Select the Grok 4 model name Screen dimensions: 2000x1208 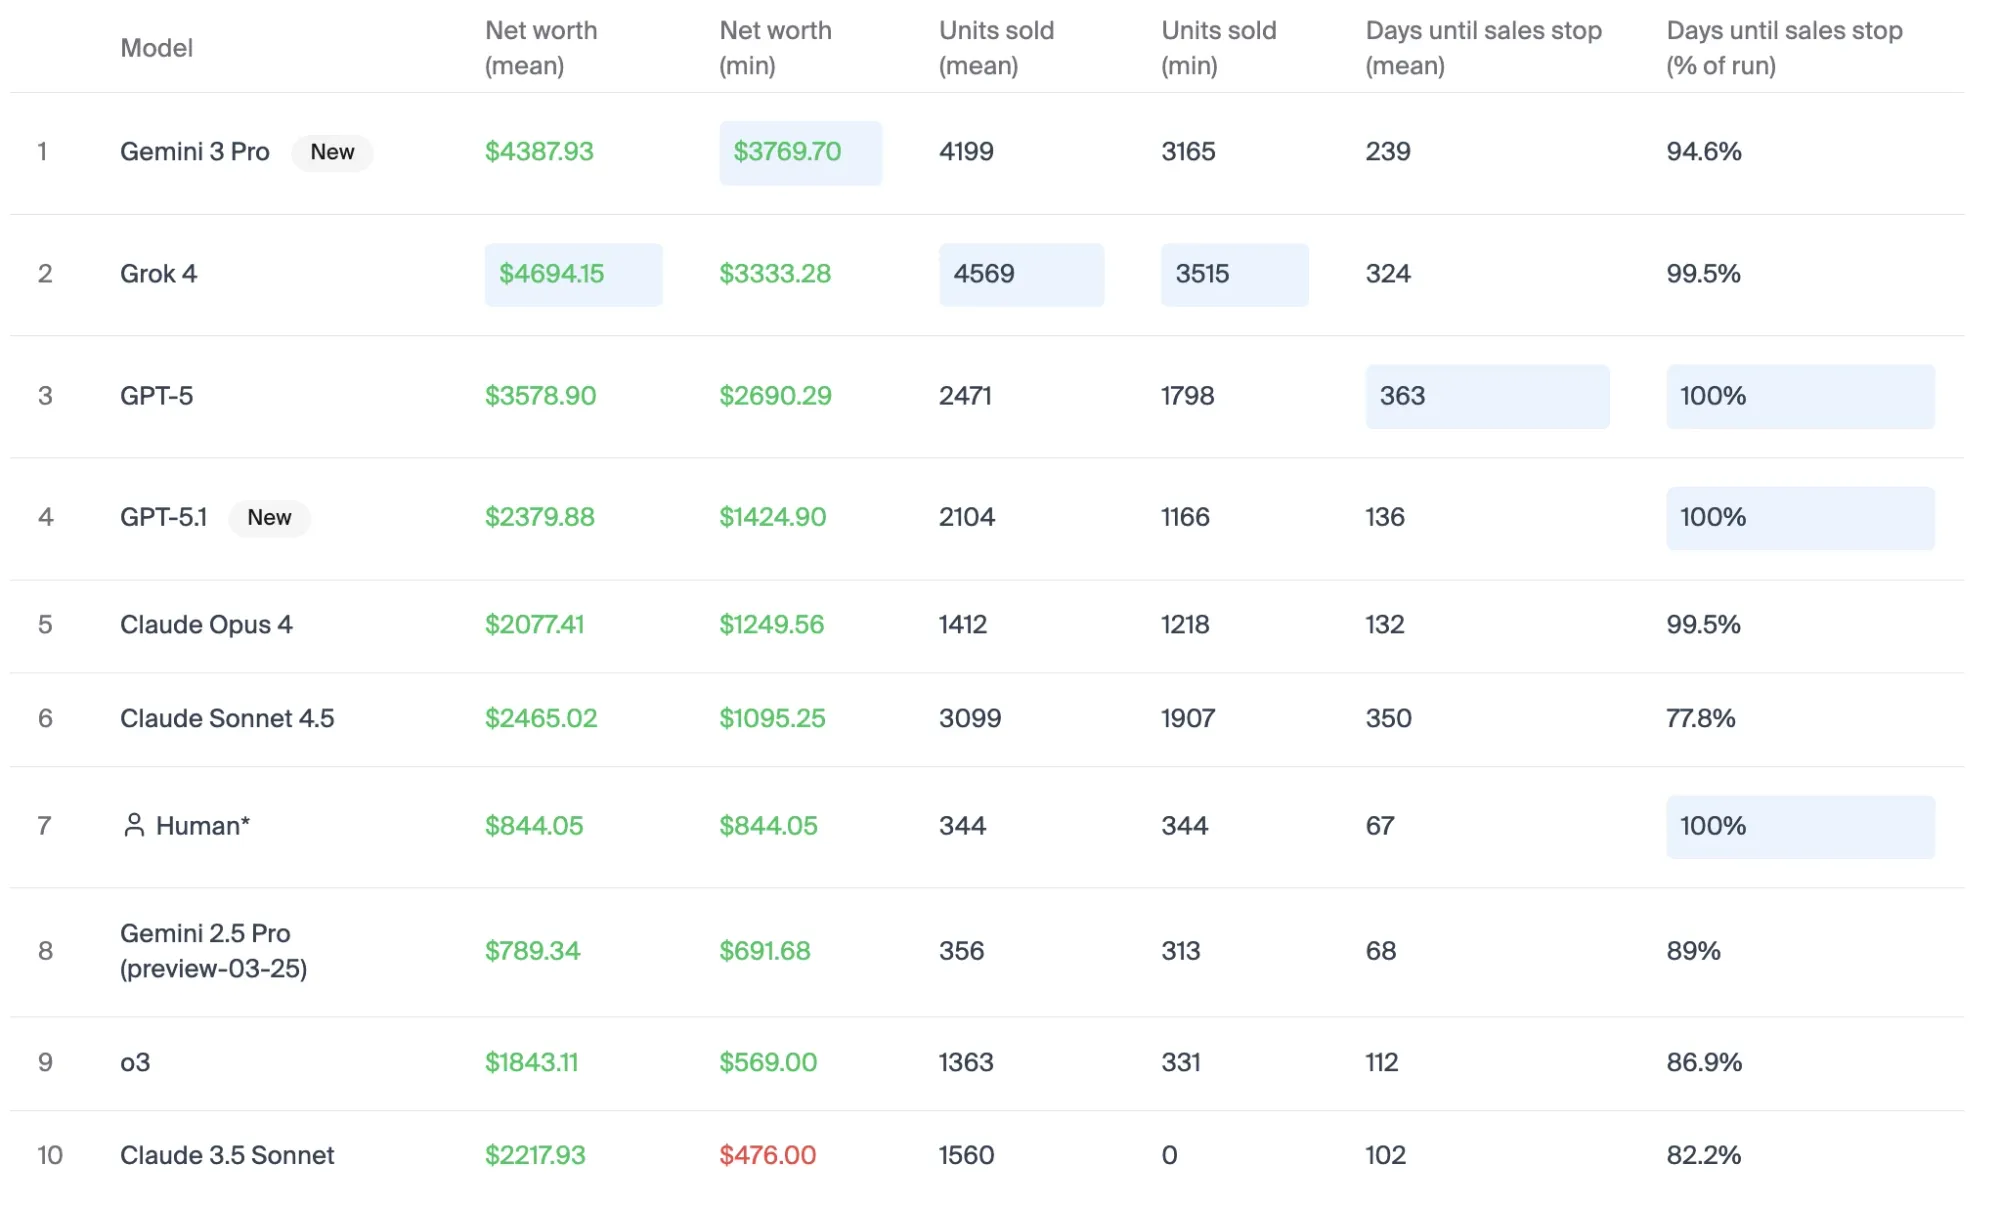(158, 274)
